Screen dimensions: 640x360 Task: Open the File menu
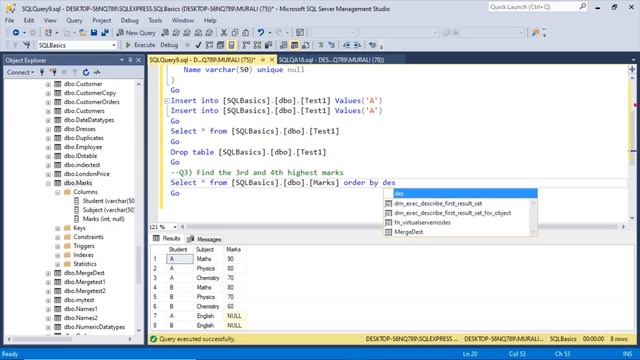[x=9, y=20]
